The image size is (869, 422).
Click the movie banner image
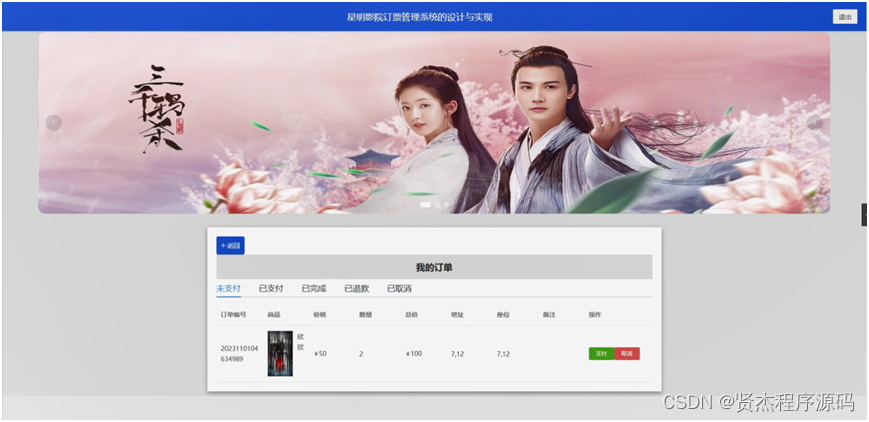pyautogui.click(x=434, y=123)
